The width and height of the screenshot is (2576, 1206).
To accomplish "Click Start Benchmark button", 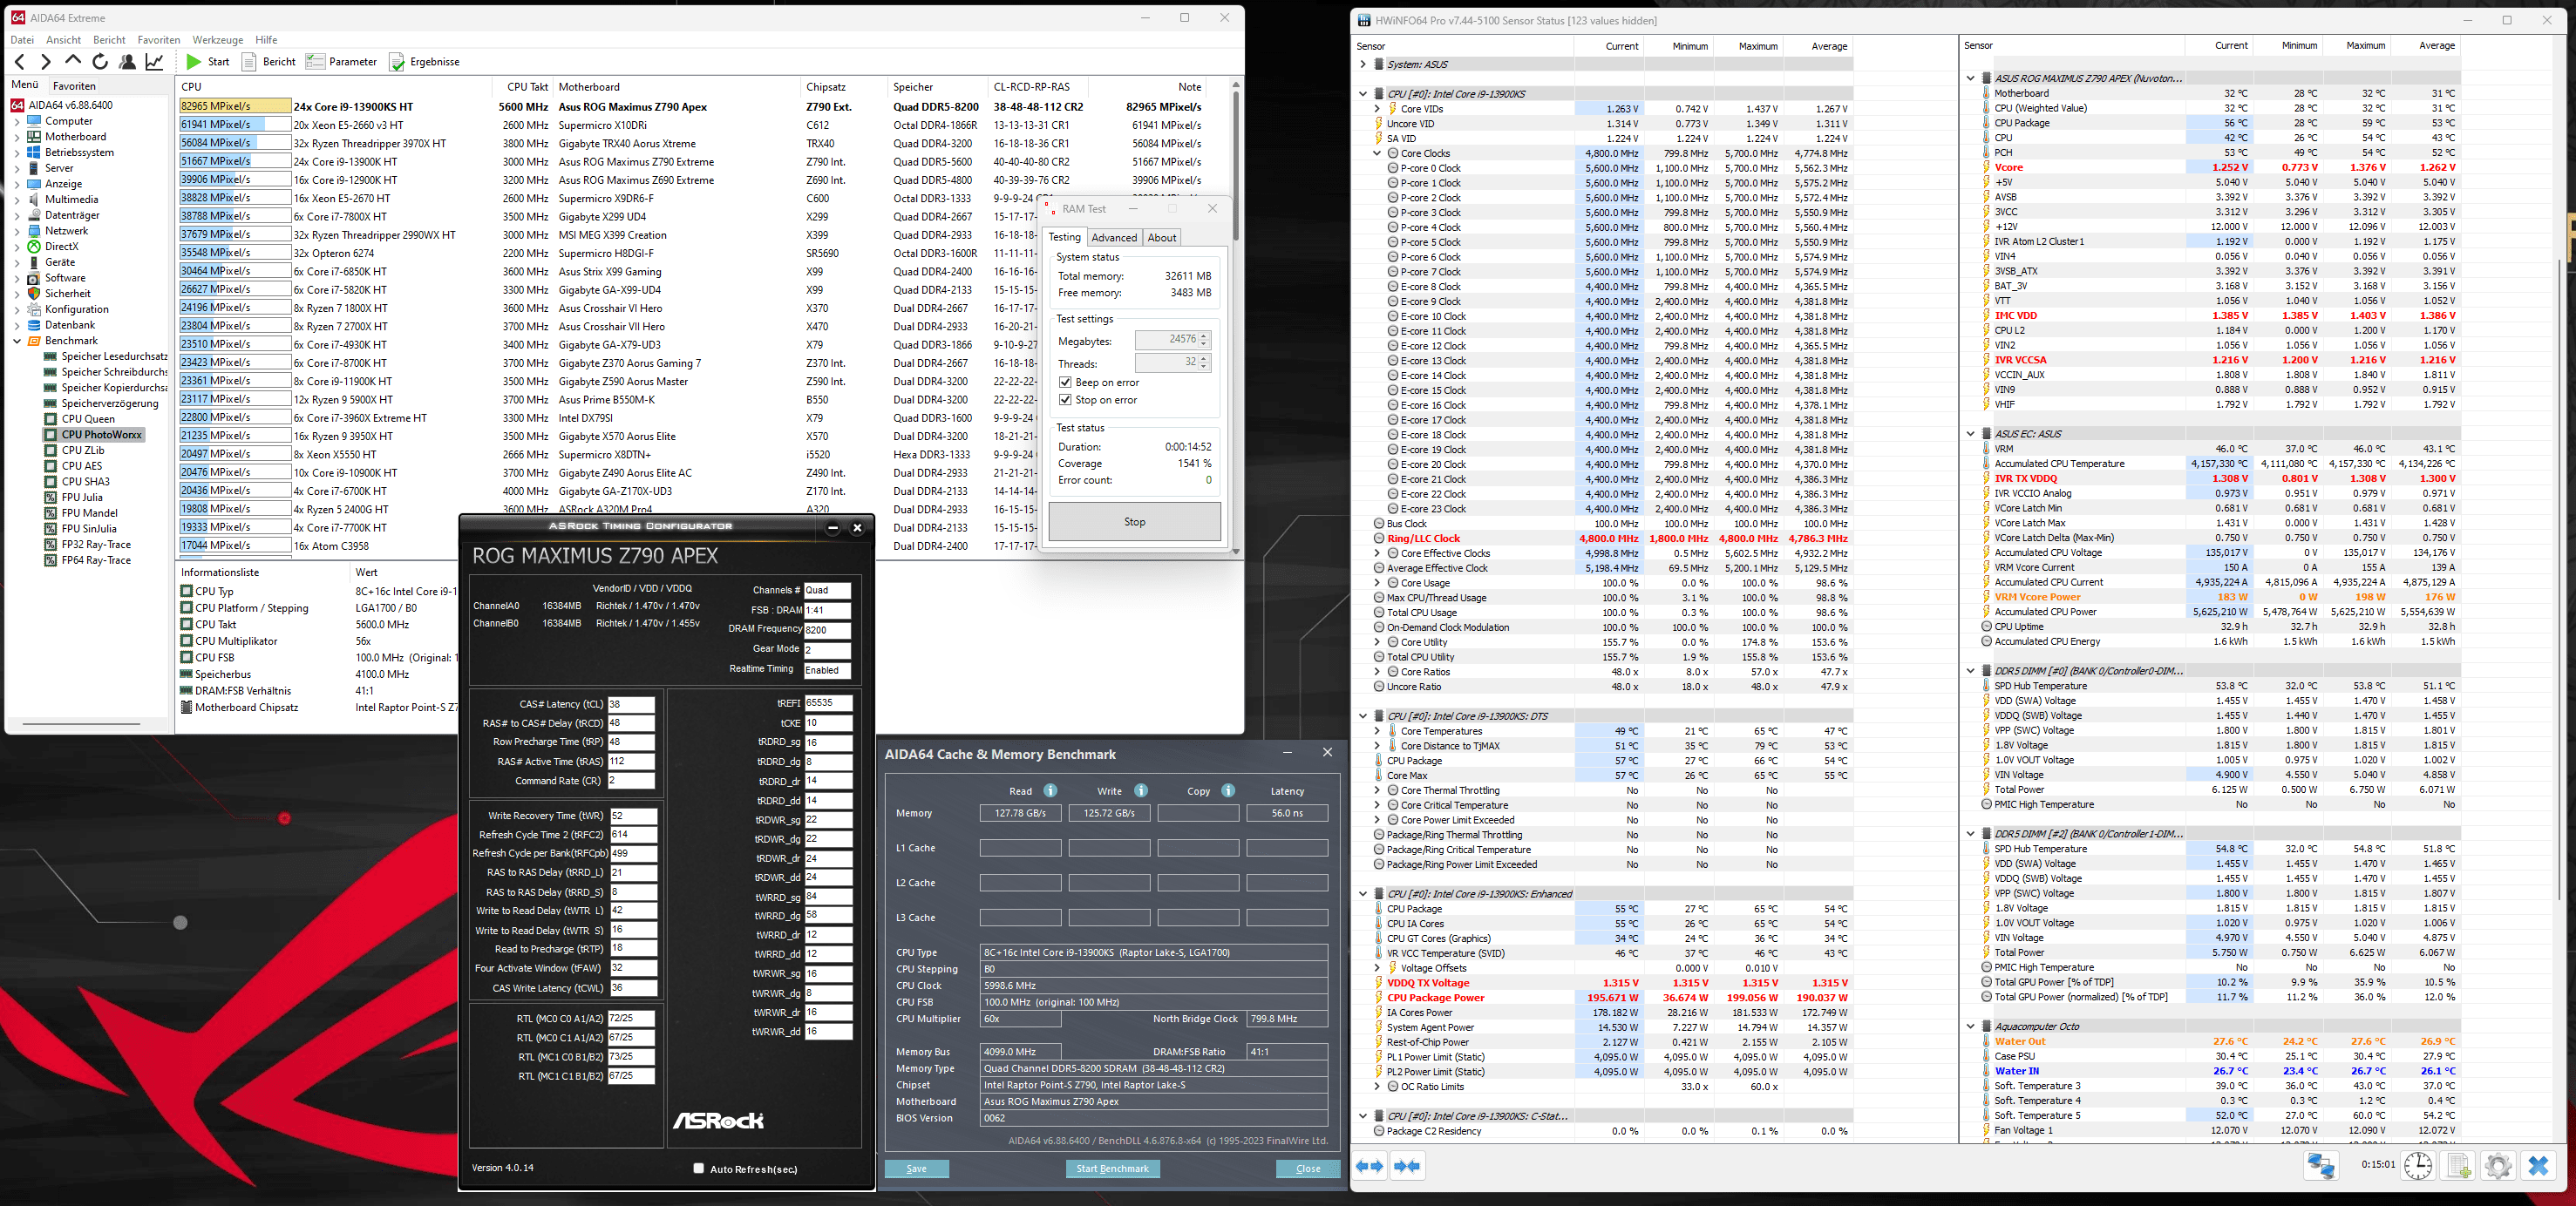I will pyautogui.click(x=1112, y=1168).
